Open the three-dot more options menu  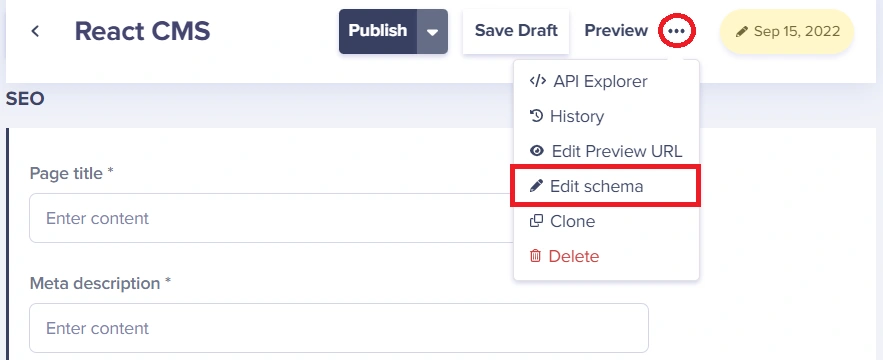[x=676, y=31]
